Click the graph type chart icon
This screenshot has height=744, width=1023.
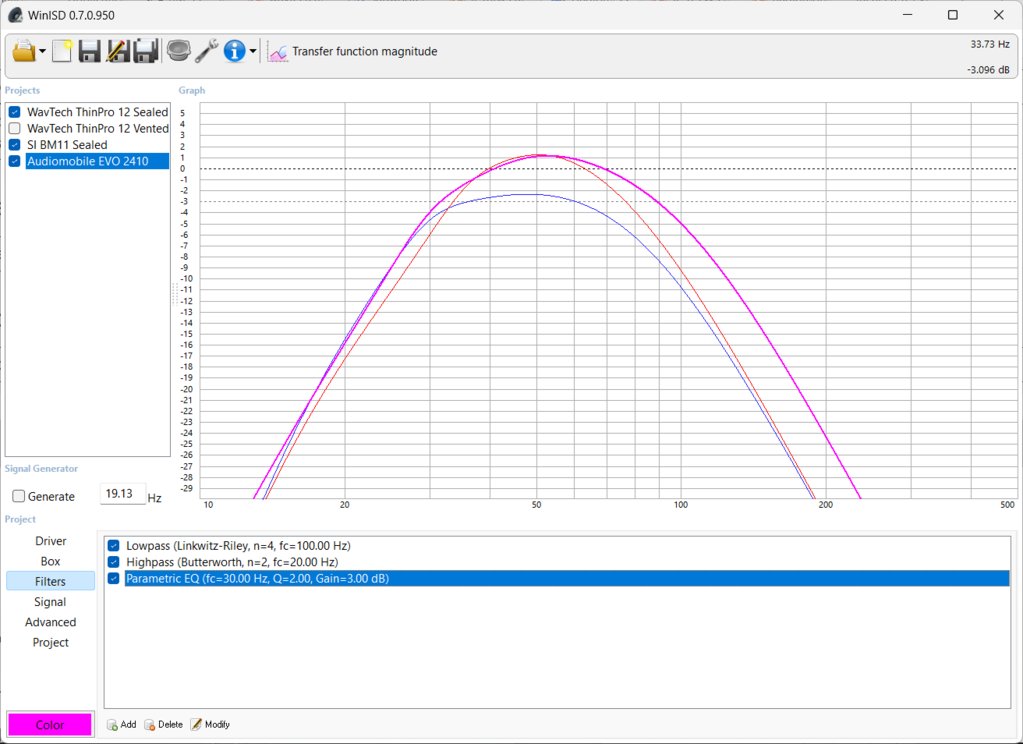[x=278, y=52]
